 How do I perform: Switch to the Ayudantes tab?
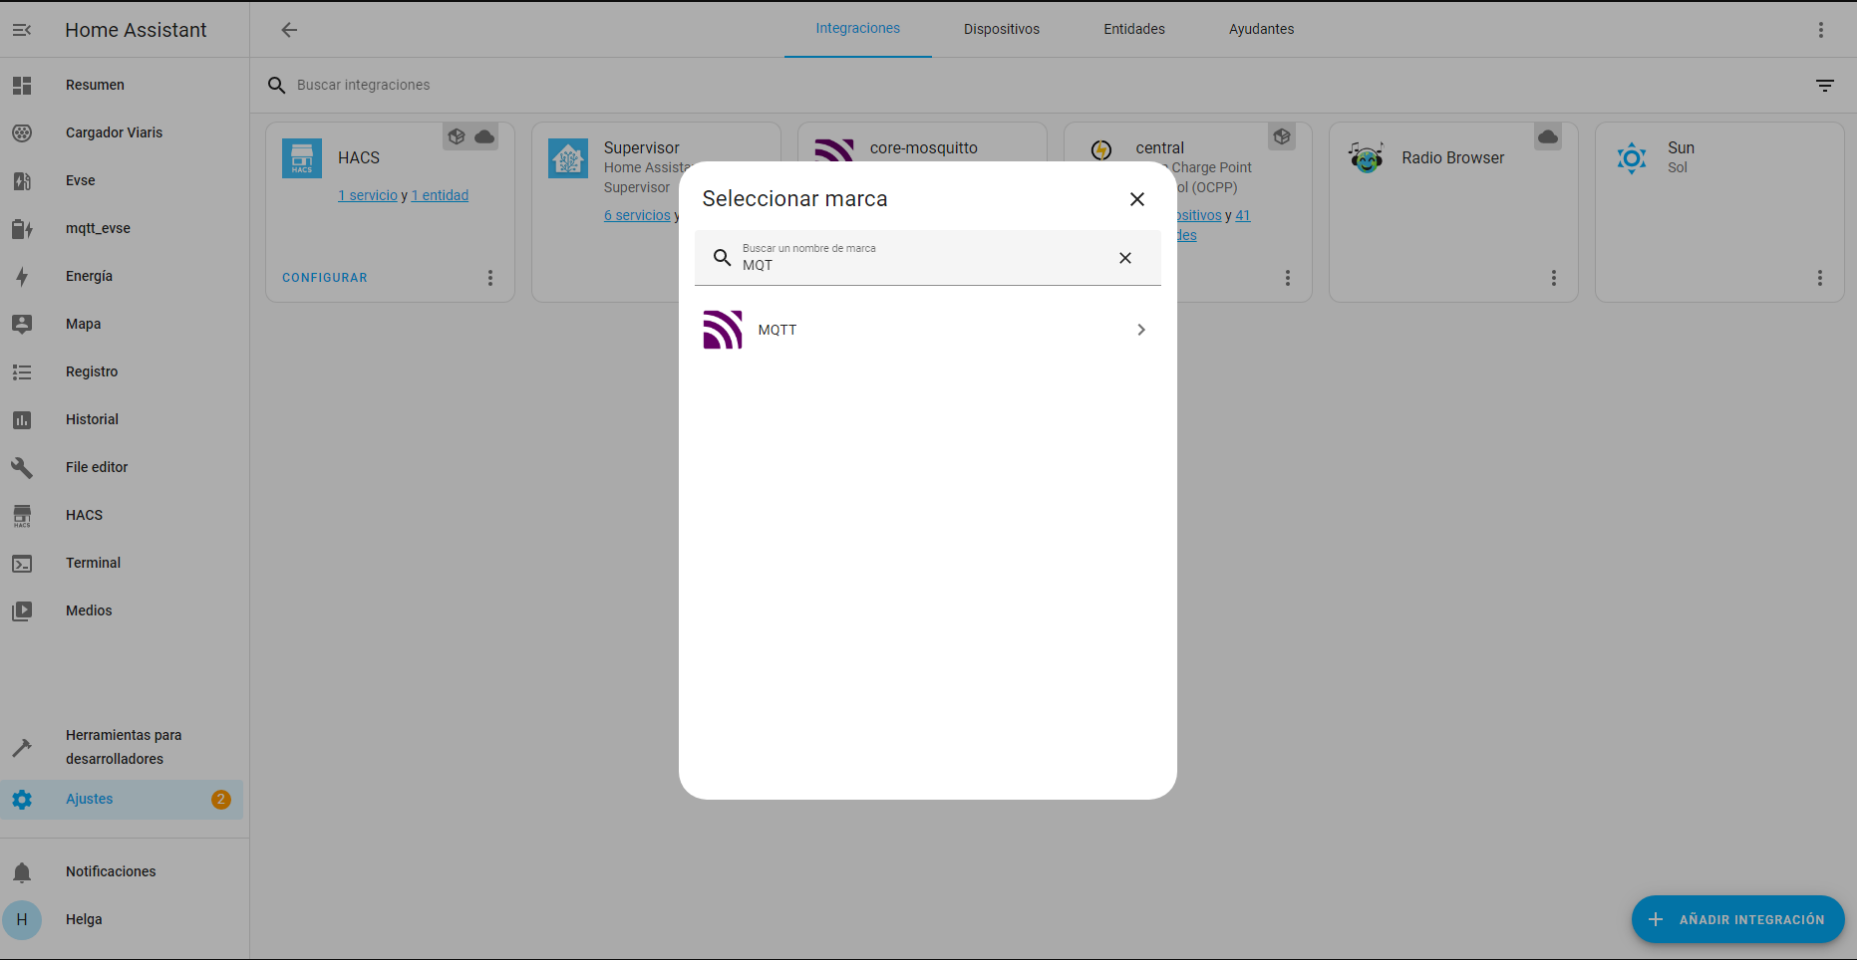pos(1261,29)
